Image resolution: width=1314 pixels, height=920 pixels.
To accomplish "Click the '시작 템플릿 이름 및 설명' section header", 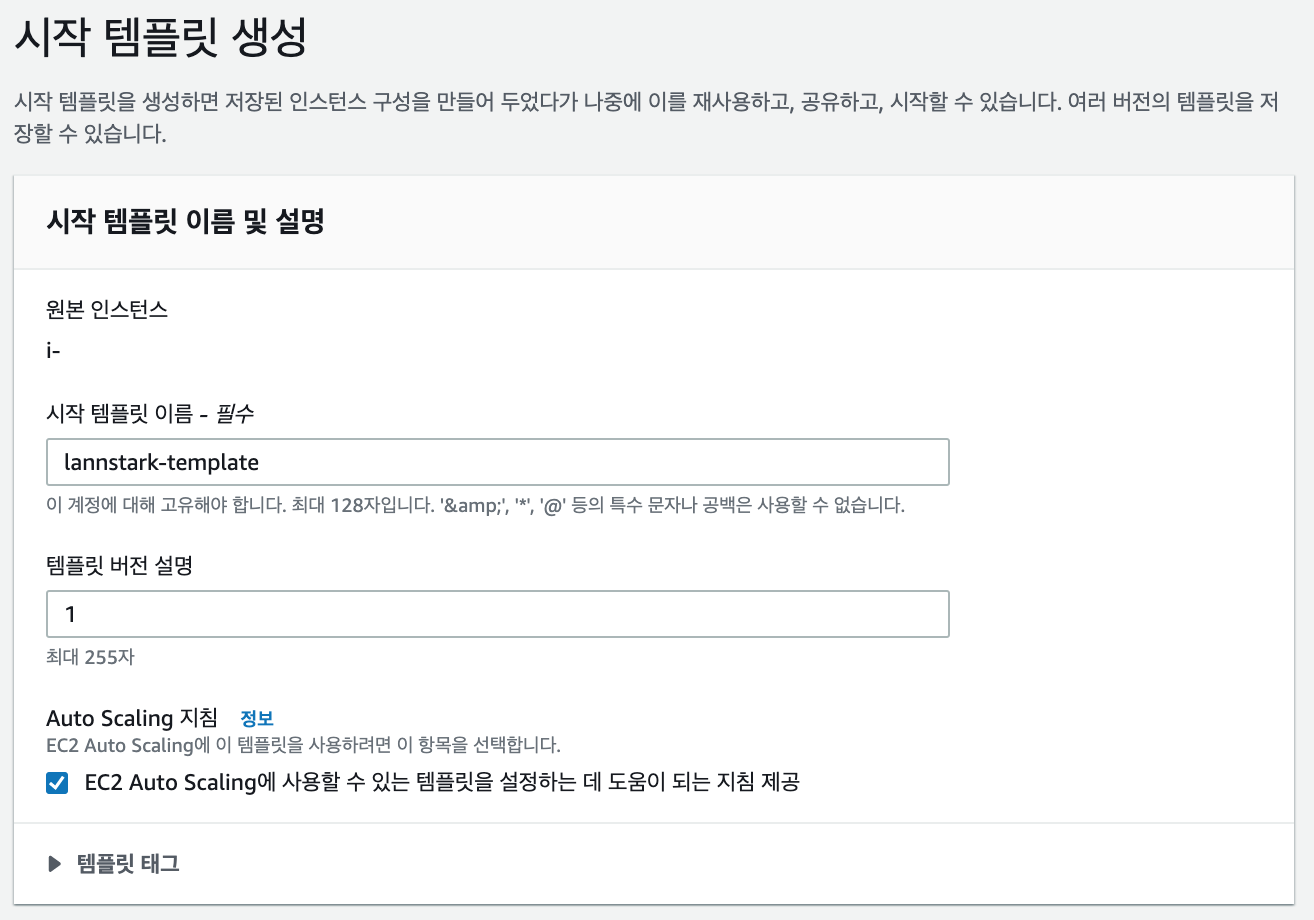I will tap(186, 222).
